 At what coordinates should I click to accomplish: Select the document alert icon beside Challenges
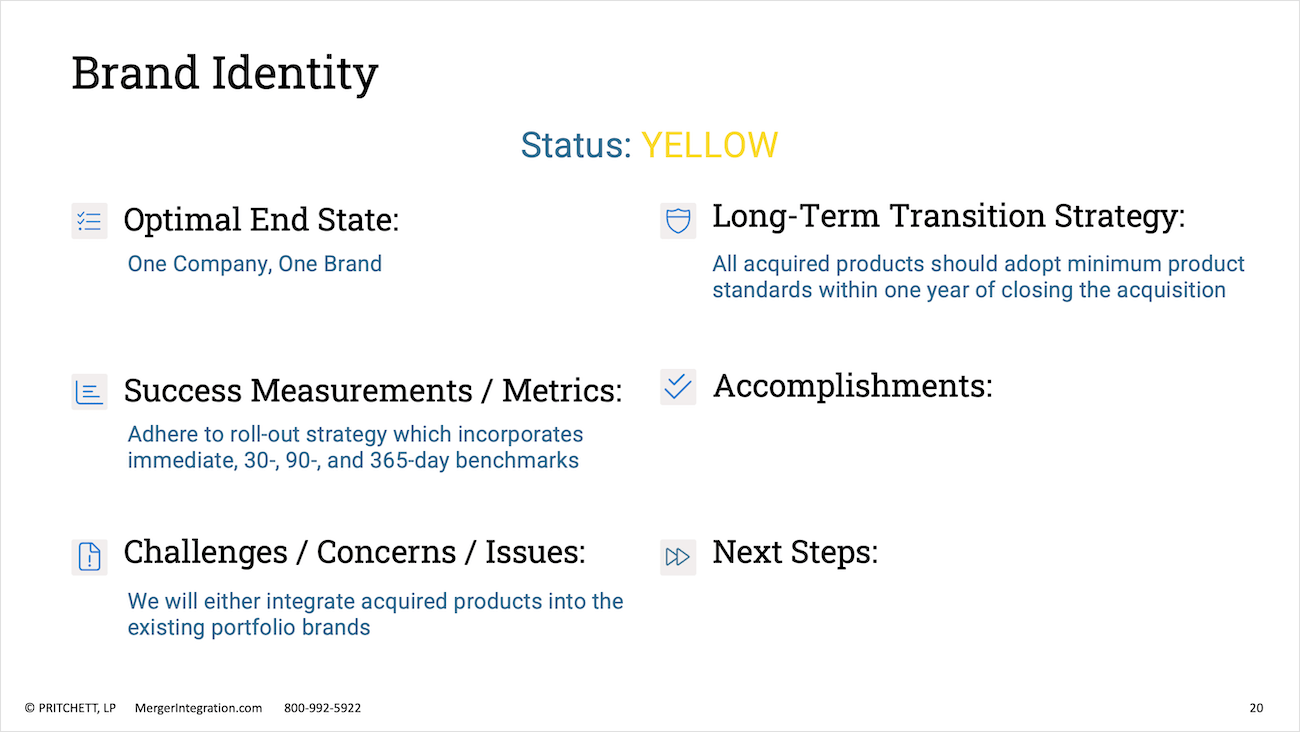pos(89,556)
